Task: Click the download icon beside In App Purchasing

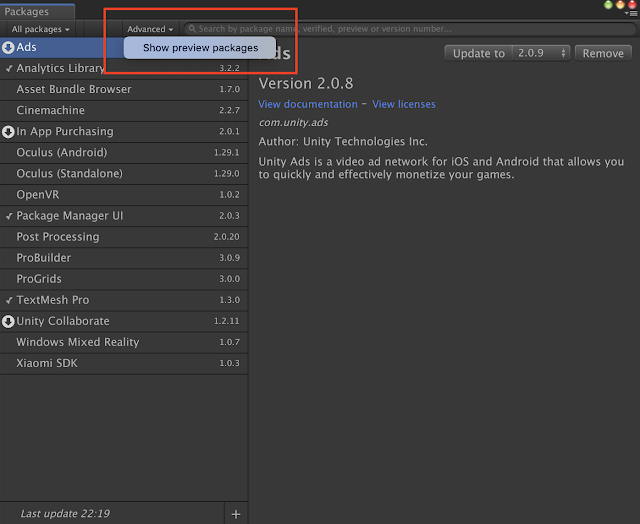Action: pos(8,132)
